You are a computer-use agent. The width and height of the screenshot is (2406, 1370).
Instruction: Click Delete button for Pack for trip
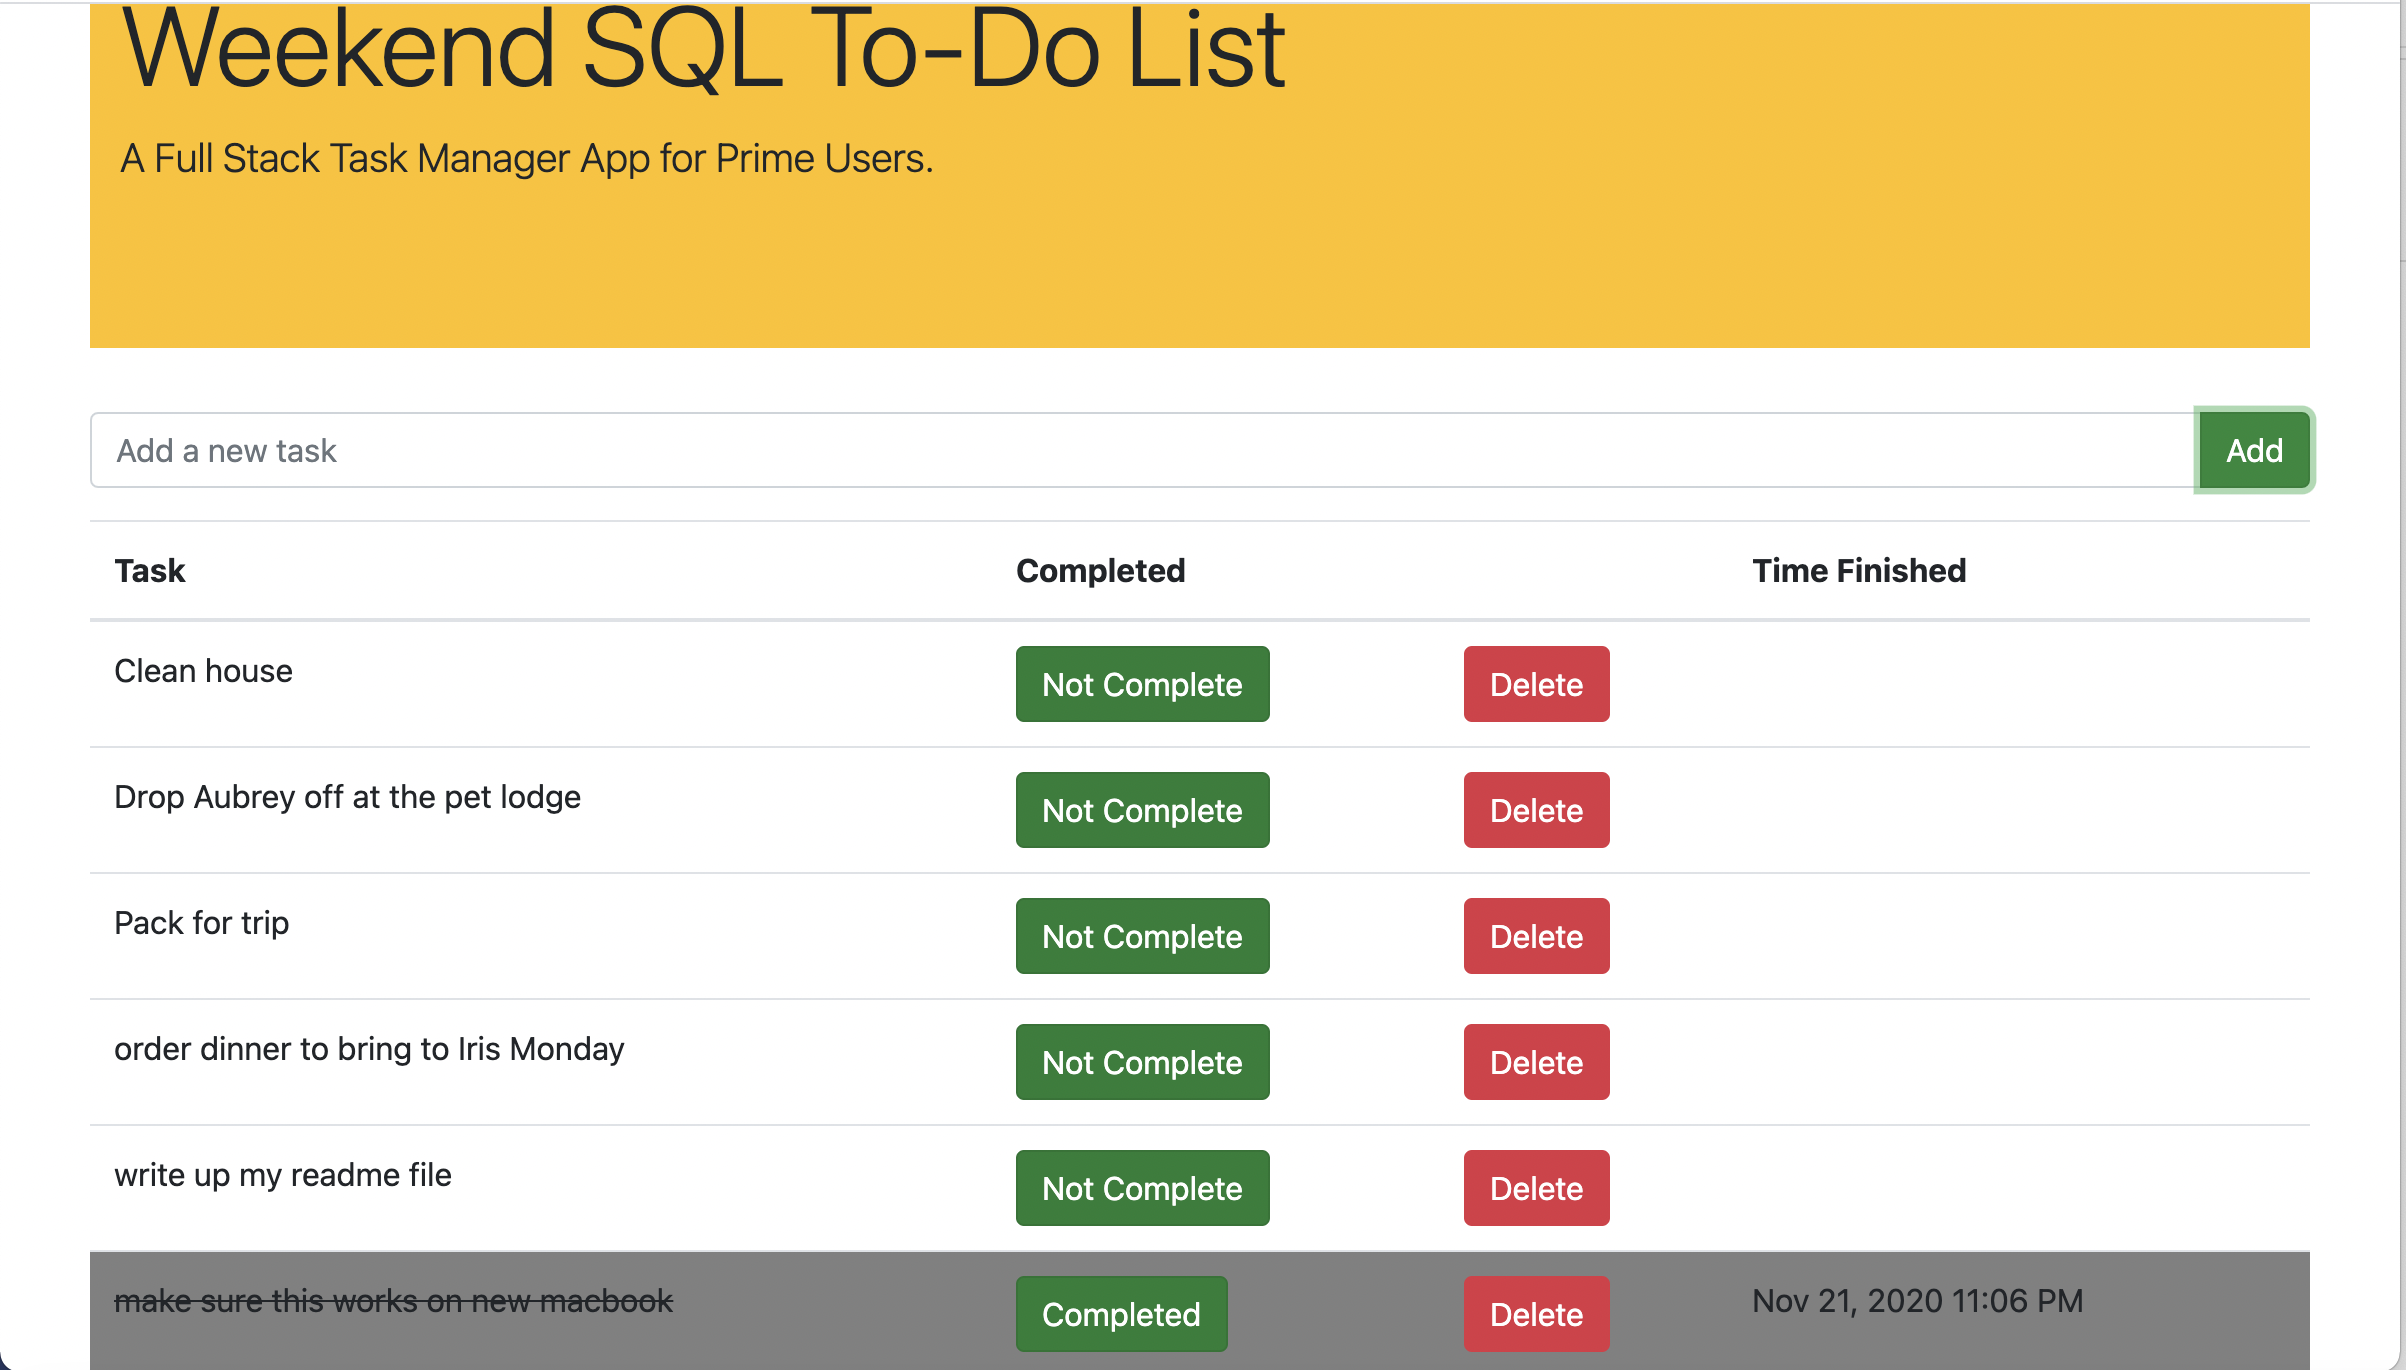coord(1533,935)
